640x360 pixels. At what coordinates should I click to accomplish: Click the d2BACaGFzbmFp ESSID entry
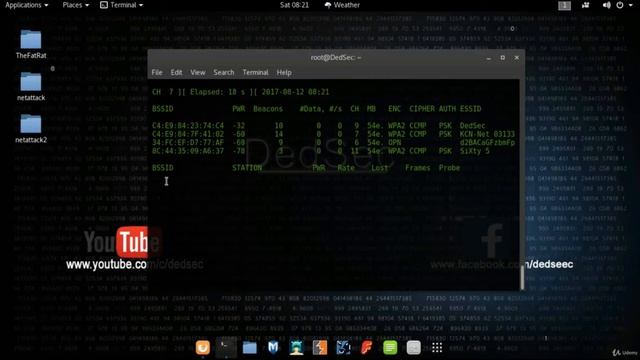point(487,142)
